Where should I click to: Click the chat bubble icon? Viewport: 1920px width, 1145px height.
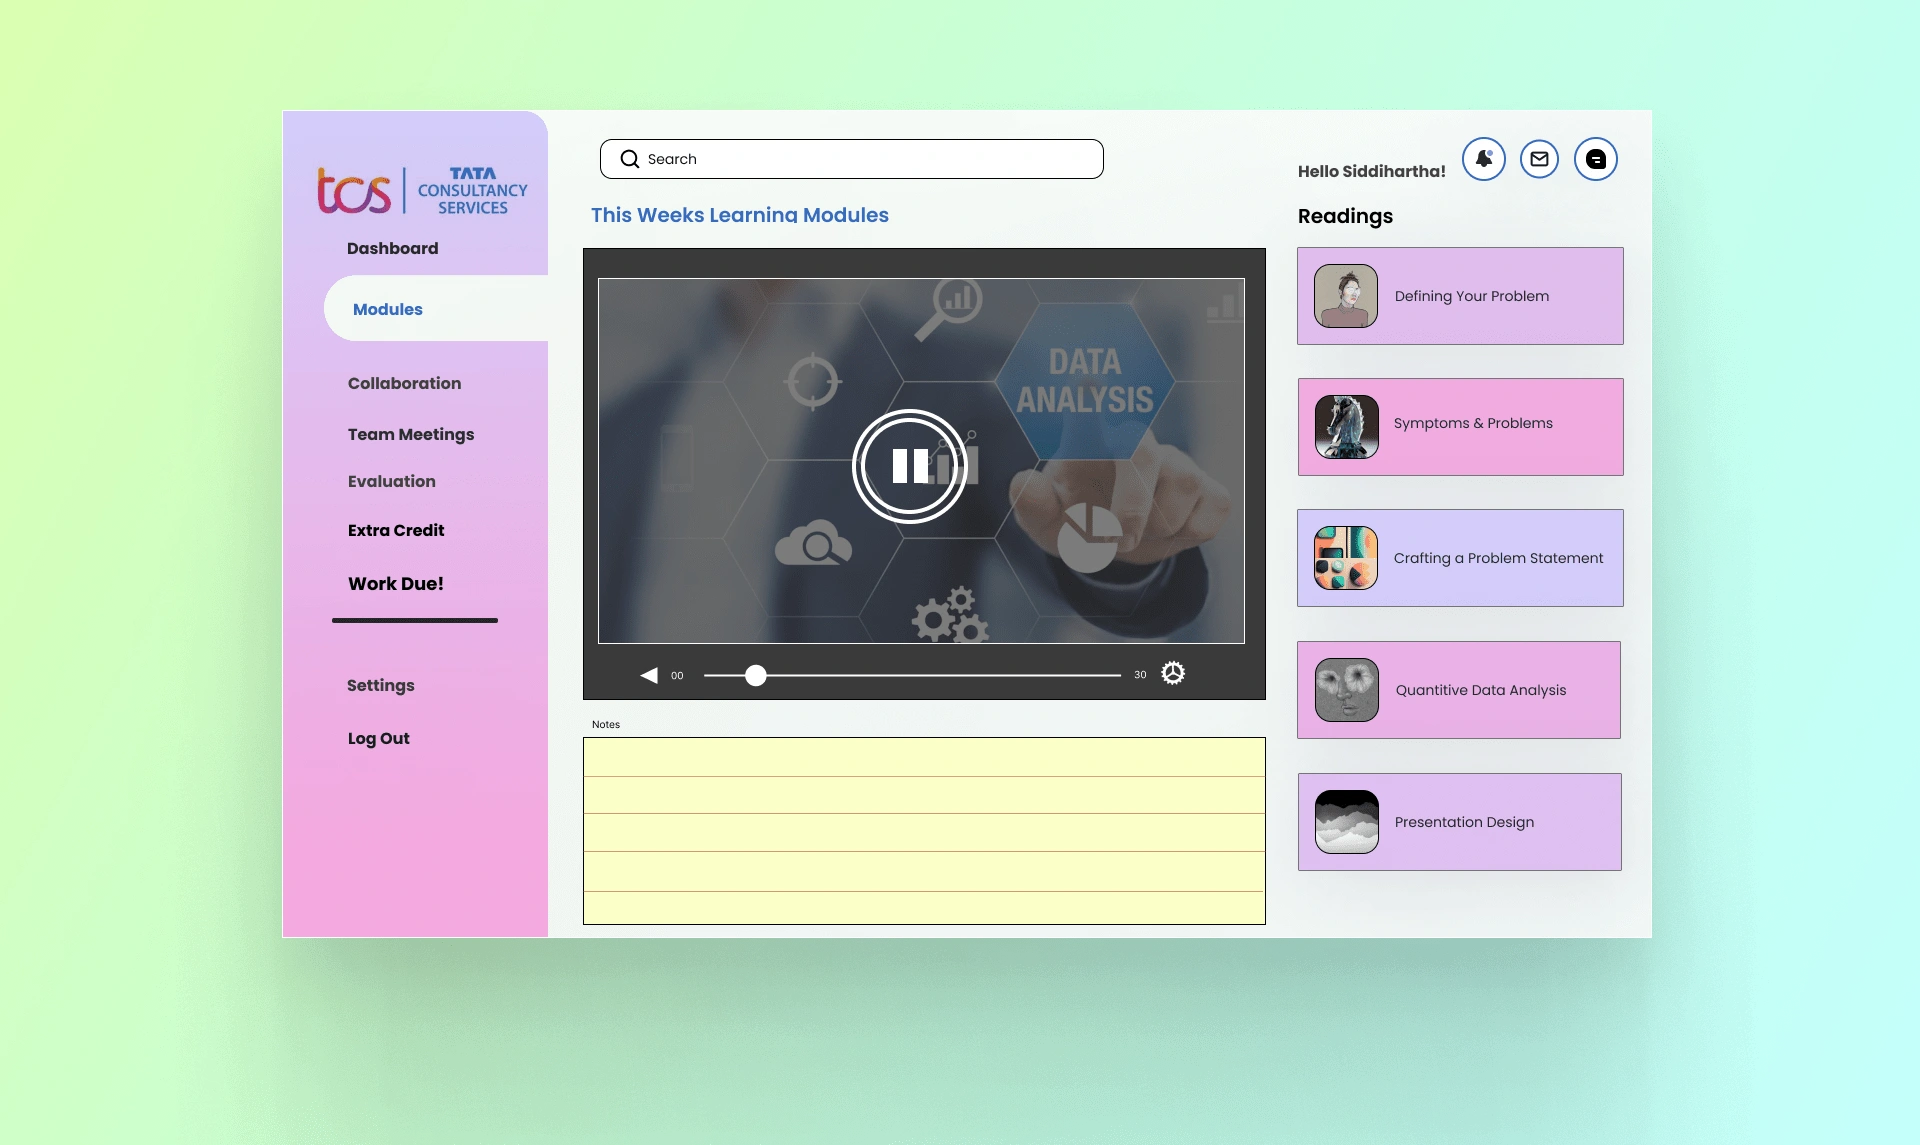click(1595, 159)
